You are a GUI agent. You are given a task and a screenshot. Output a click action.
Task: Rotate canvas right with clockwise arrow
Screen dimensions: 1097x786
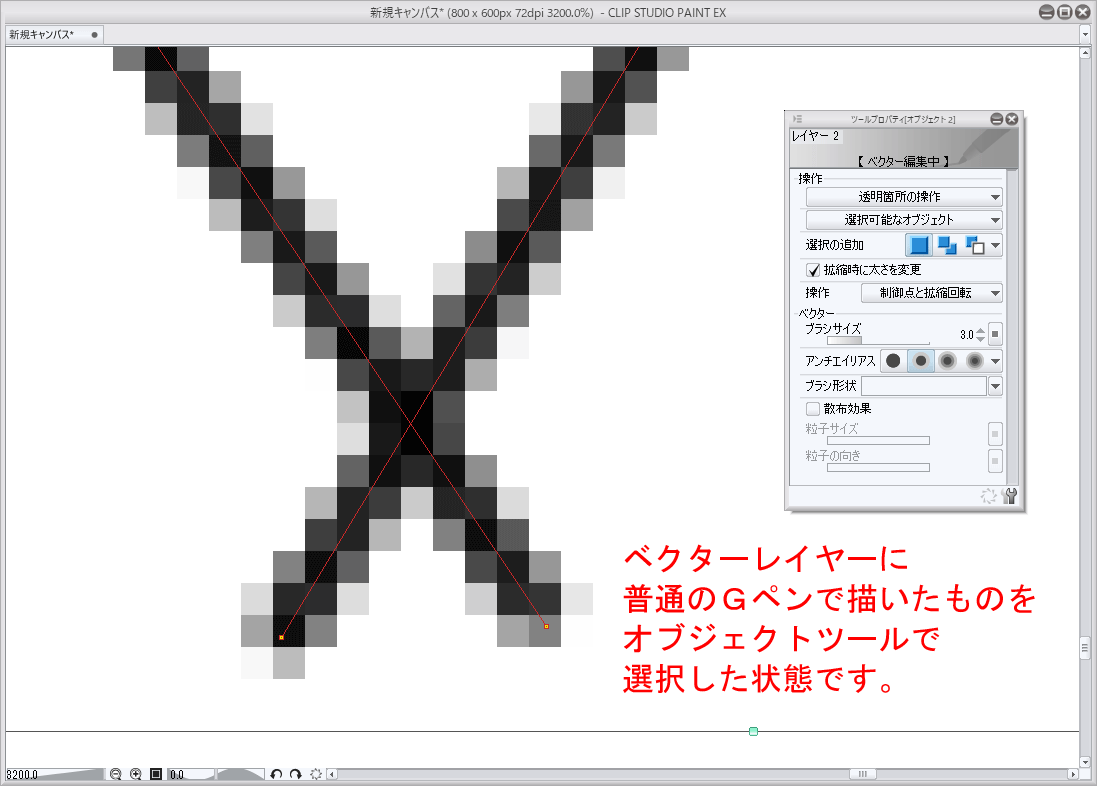(296, 774)
